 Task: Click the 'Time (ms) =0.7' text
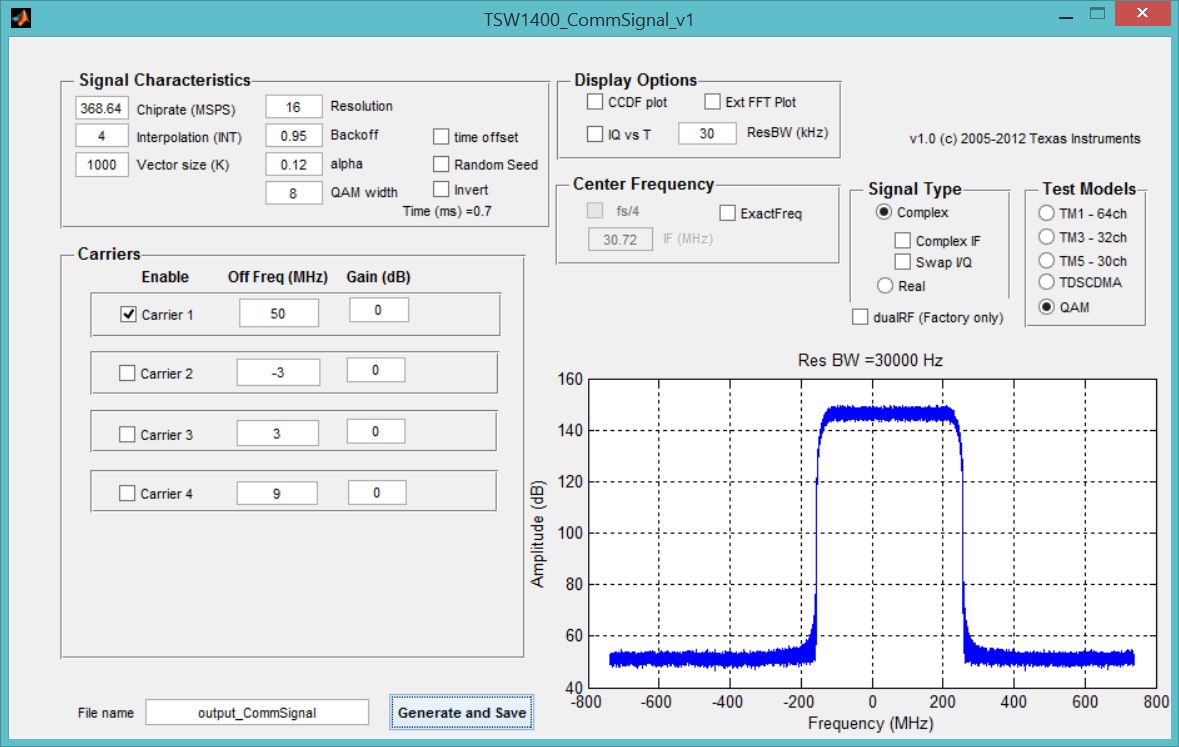pyautogui.click(x=447, y=211)
